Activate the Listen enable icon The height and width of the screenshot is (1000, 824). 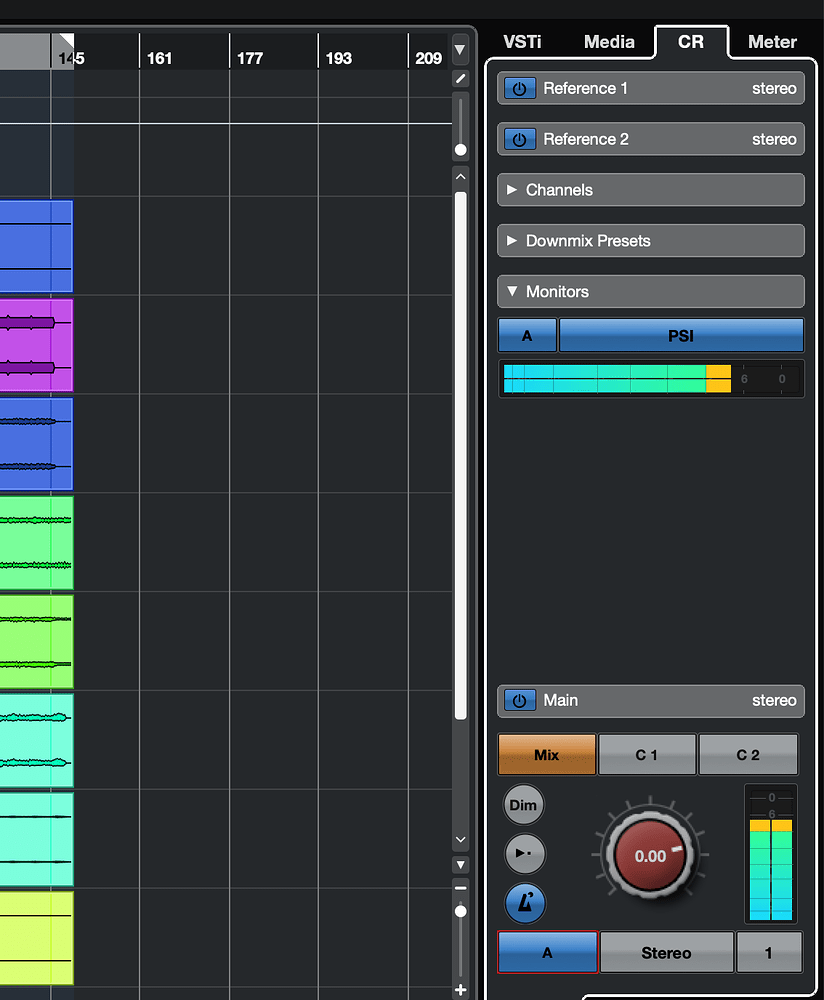[524, 854]
